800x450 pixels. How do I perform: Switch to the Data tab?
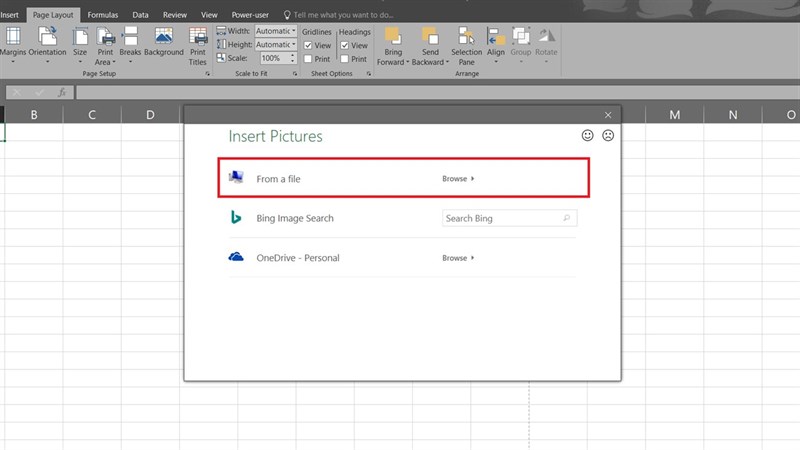140,15
